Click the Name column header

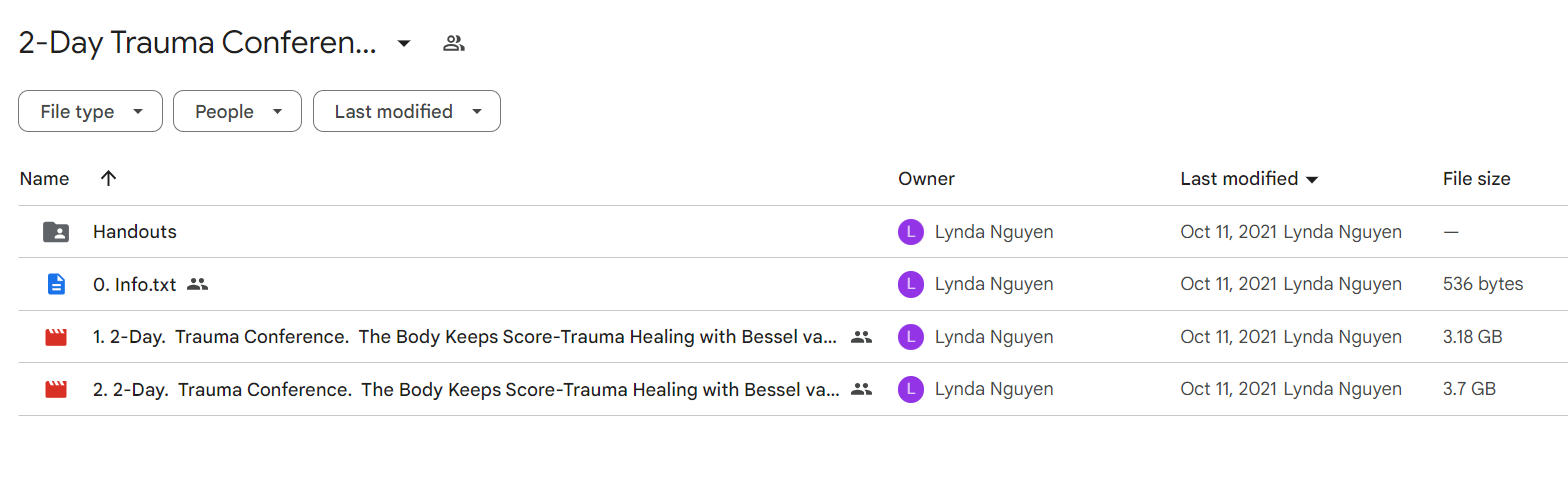point(44,179)
